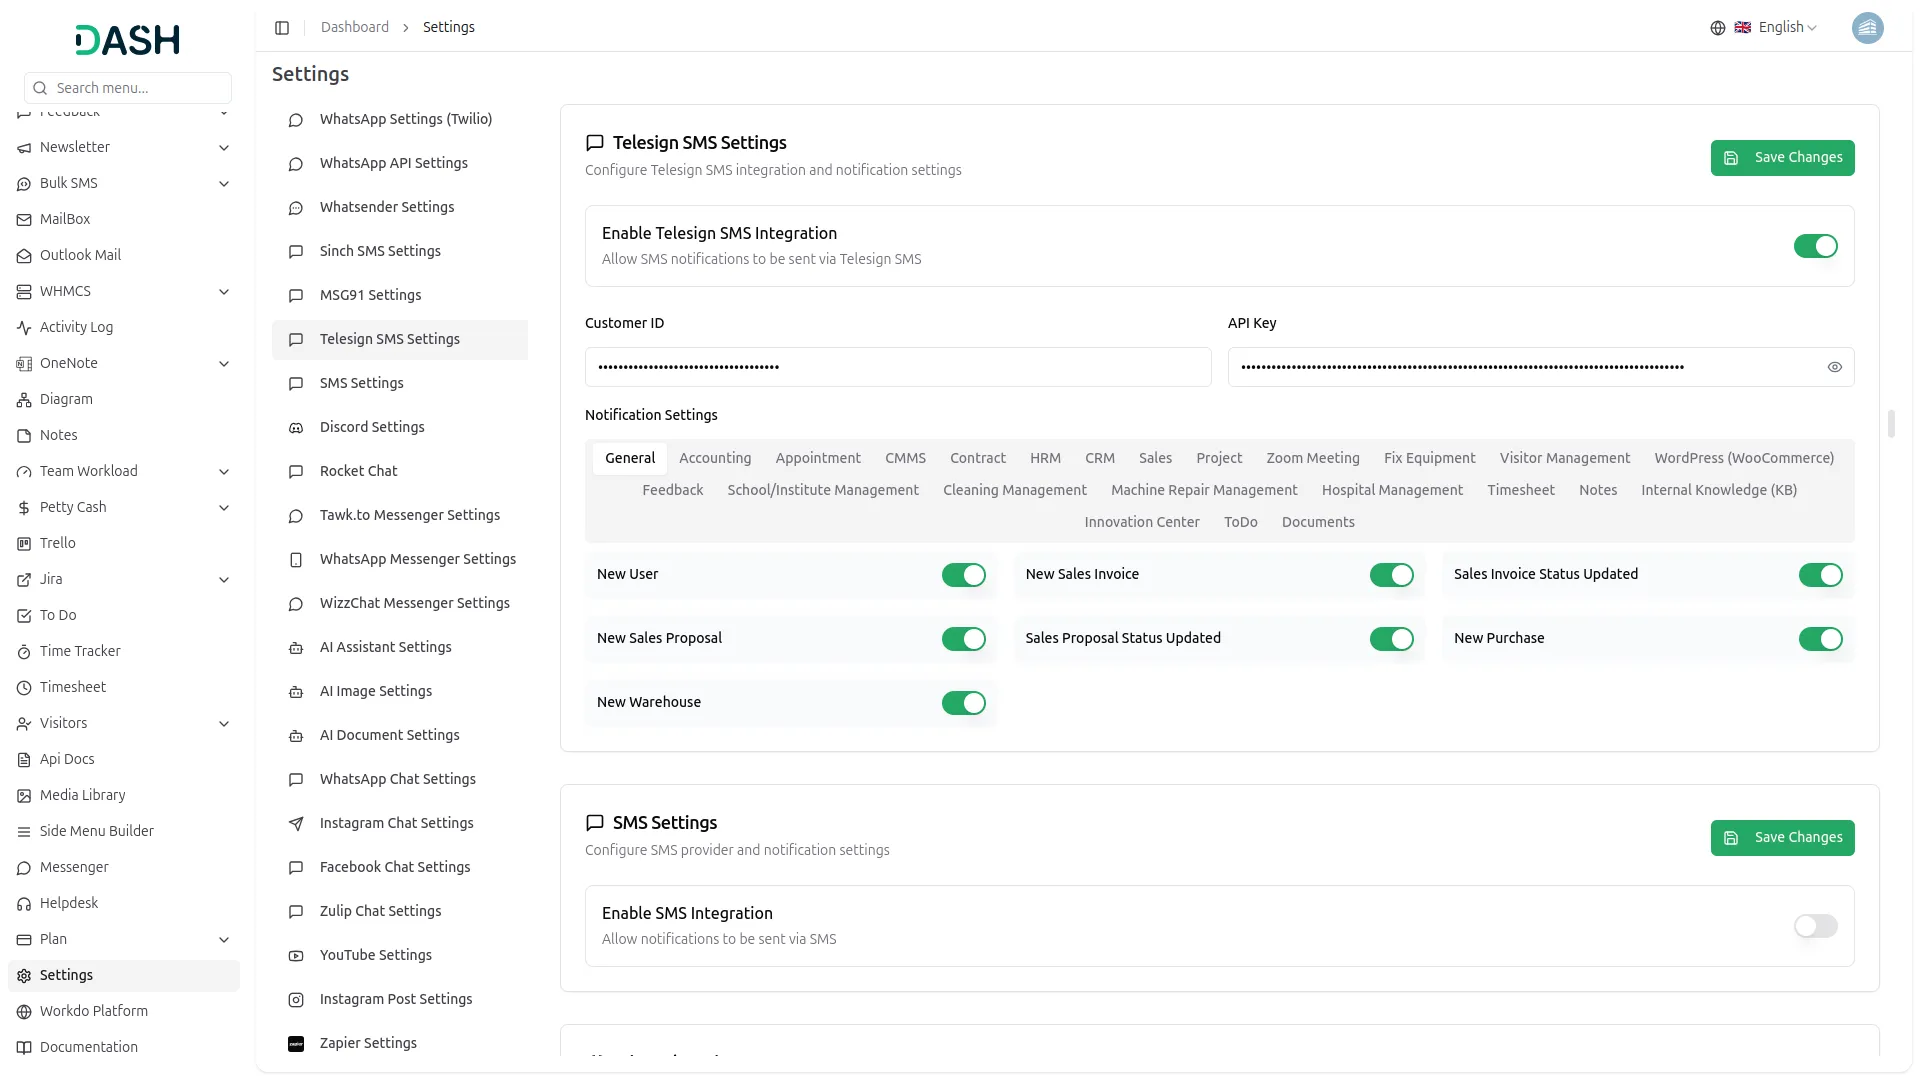Click the Telesign SMS header message icon

click(x=595, y=143)
